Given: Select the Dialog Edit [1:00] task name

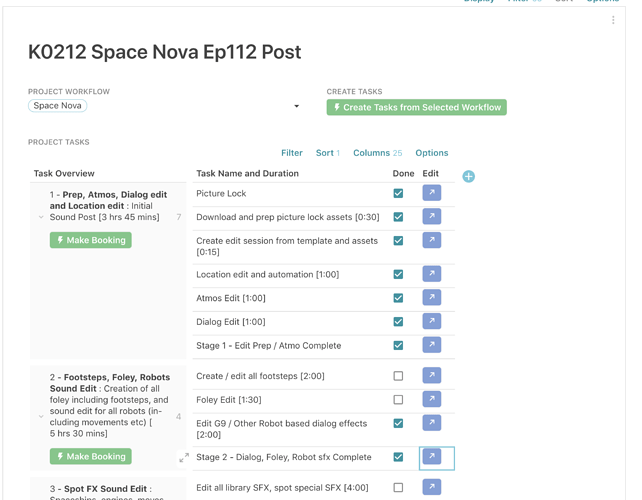Looking at the screenshot, I should coord(231,322).
